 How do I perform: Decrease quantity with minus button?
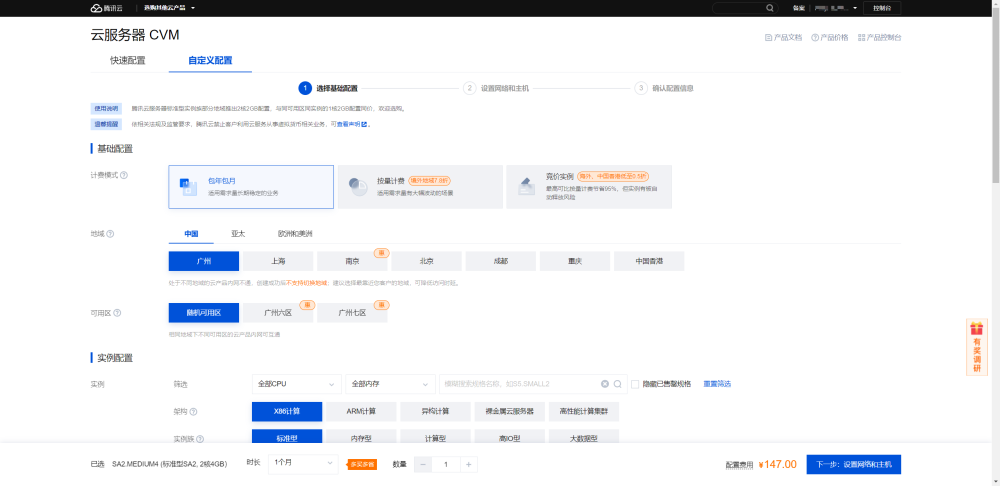pos(422,464)
